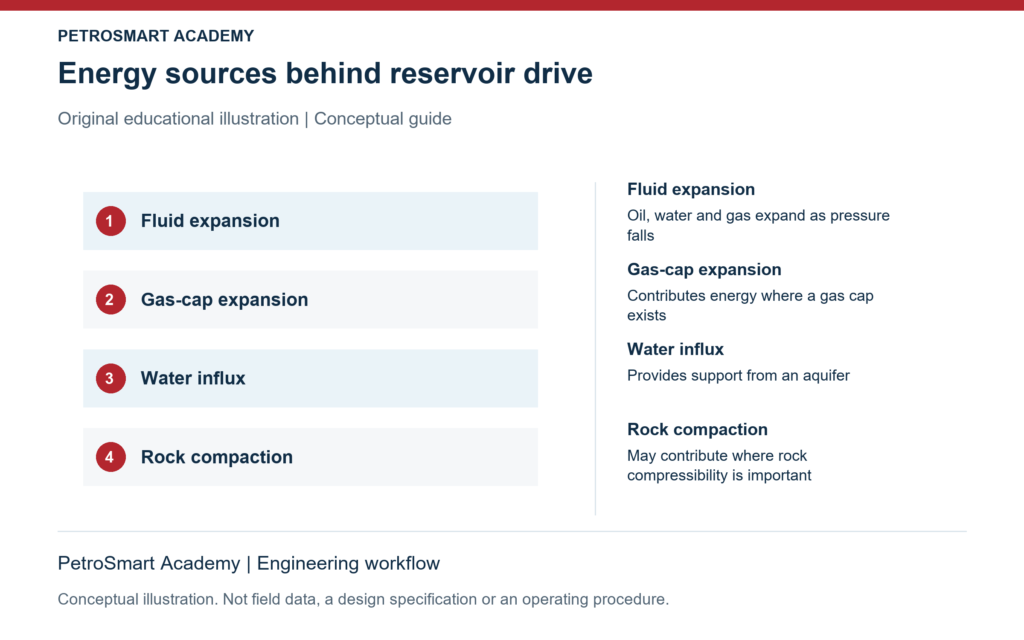The image size is (1024, 640).
Task: Click the red number 1 badge
Action: click(110, 221)
